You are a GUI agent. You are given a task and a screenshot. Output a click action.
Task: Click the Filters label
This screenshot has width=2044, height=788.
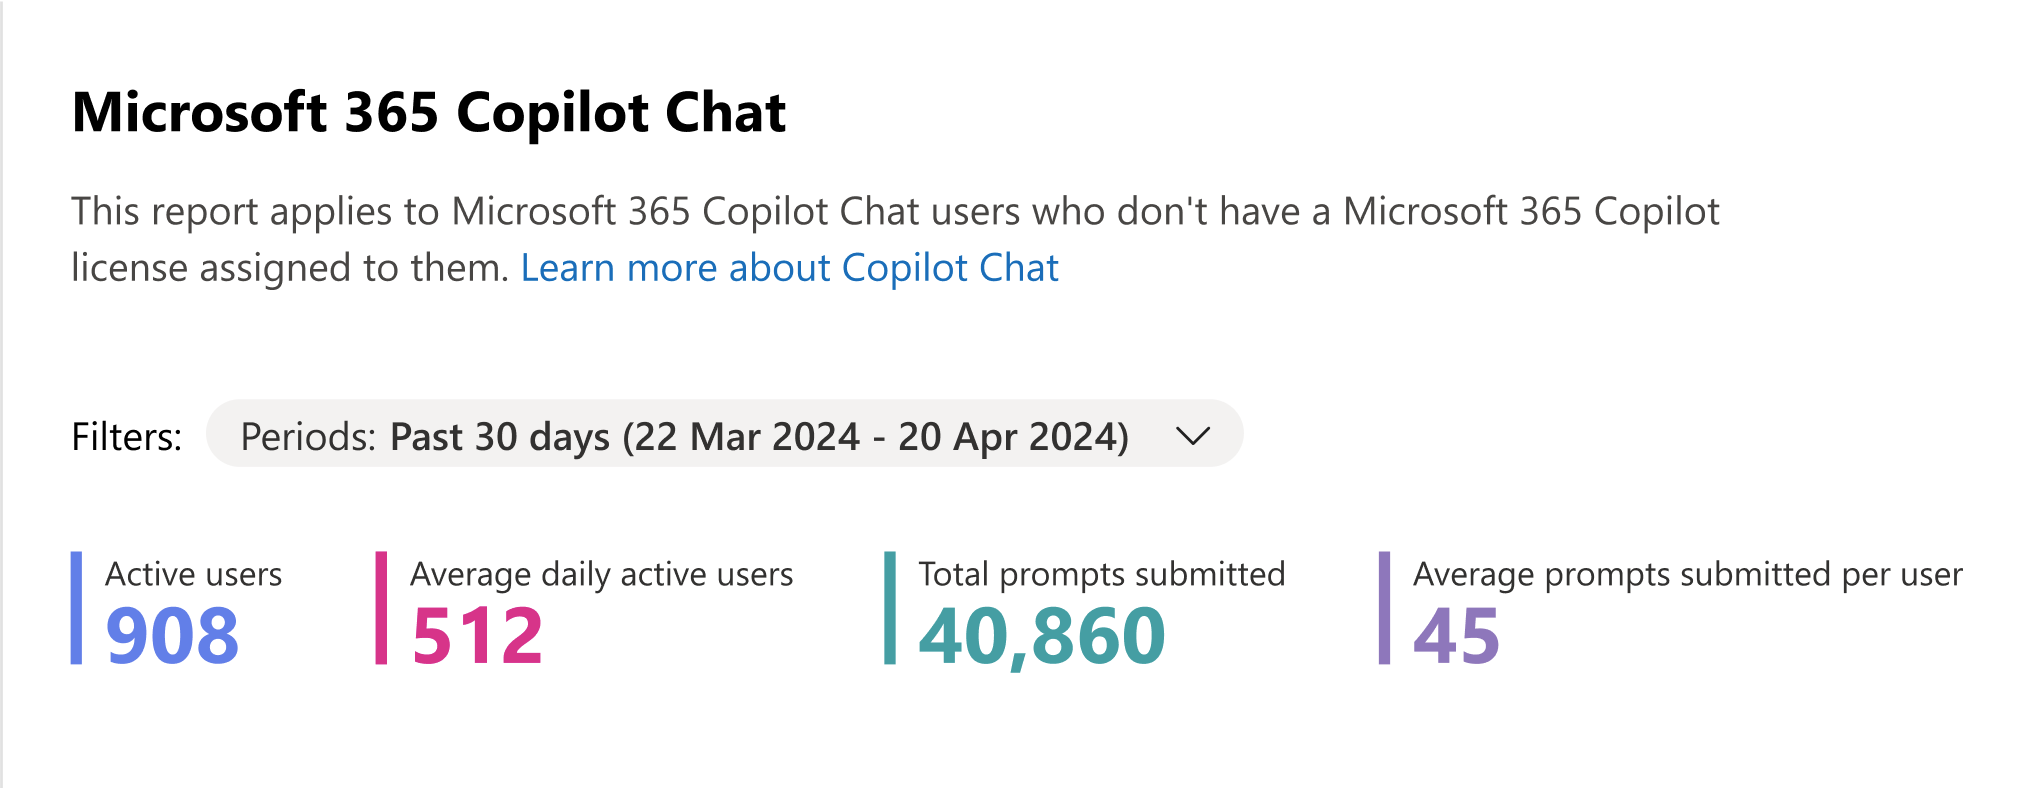[x=127, y=437]
